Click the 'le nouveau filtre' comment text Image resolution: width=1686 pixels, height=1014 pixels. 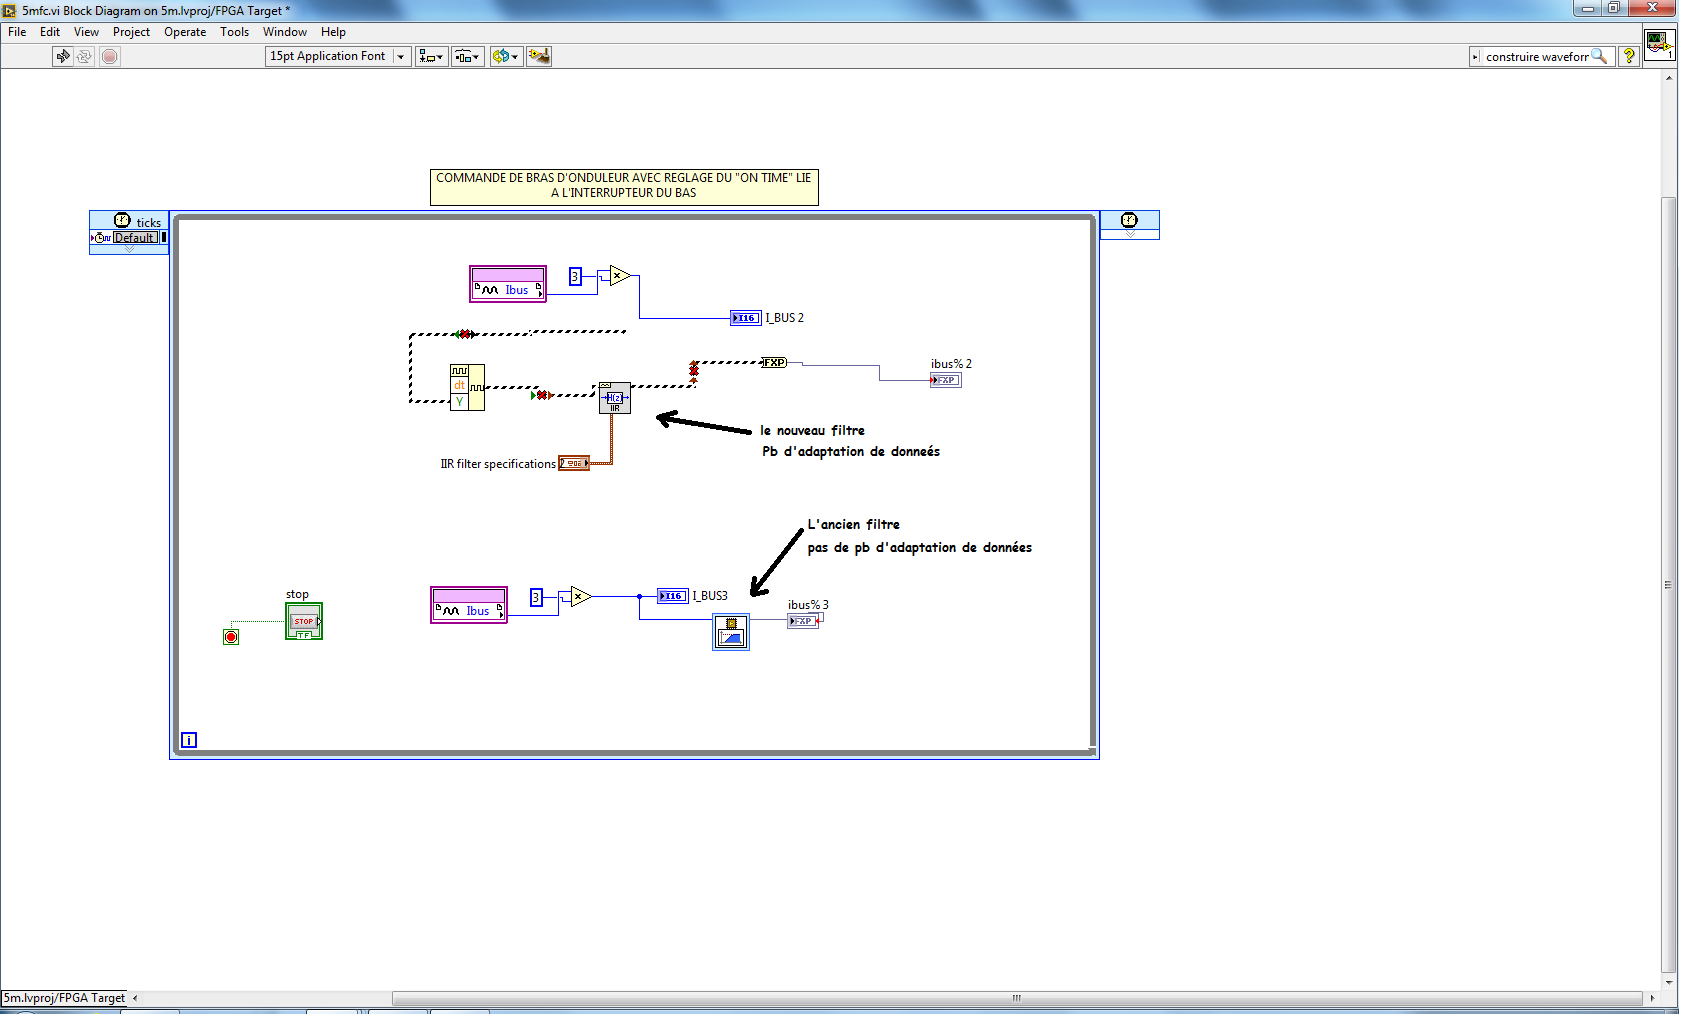point(812,431)
